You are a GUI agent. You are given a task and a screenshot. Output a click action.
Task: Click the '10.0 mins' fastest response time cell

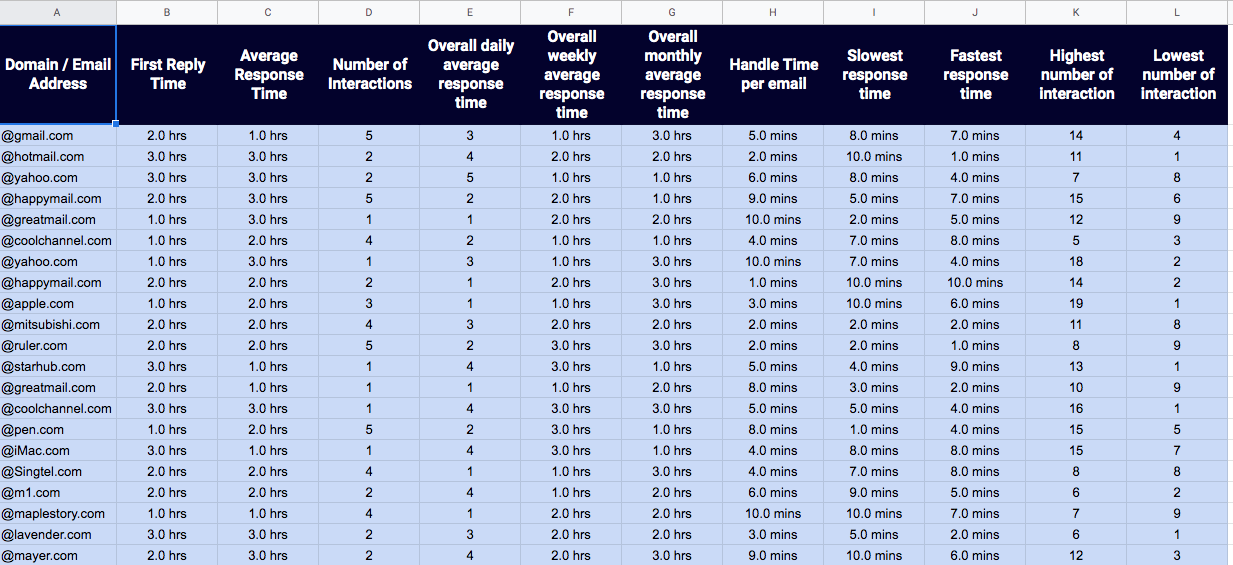tap(975, 282)
